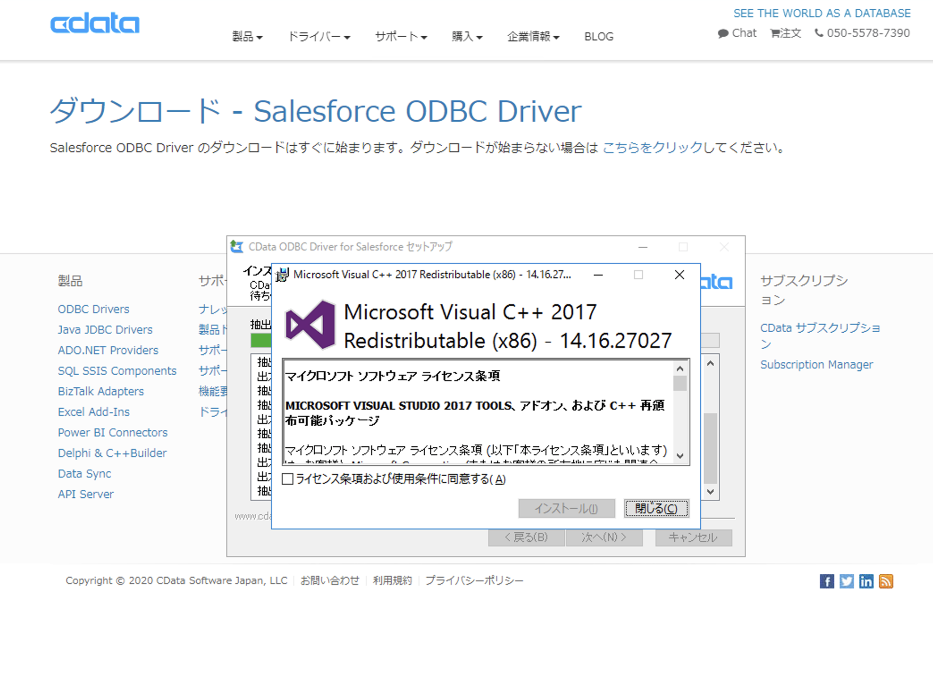Click the CData logo in header
933x689 pixels.
(x=95, y=23)
